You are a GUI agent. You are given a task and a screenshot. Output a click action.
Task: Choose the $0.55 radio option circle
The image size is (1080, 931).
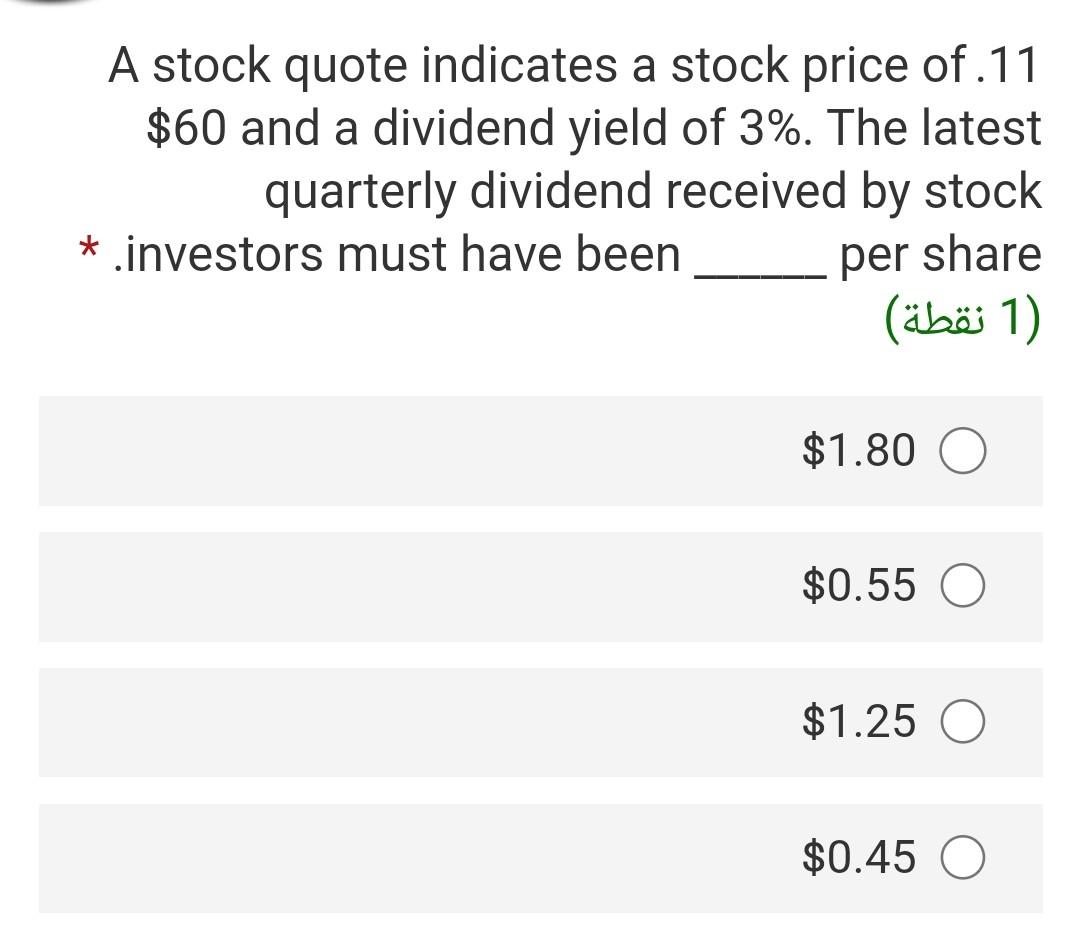[x=962, y=585]
